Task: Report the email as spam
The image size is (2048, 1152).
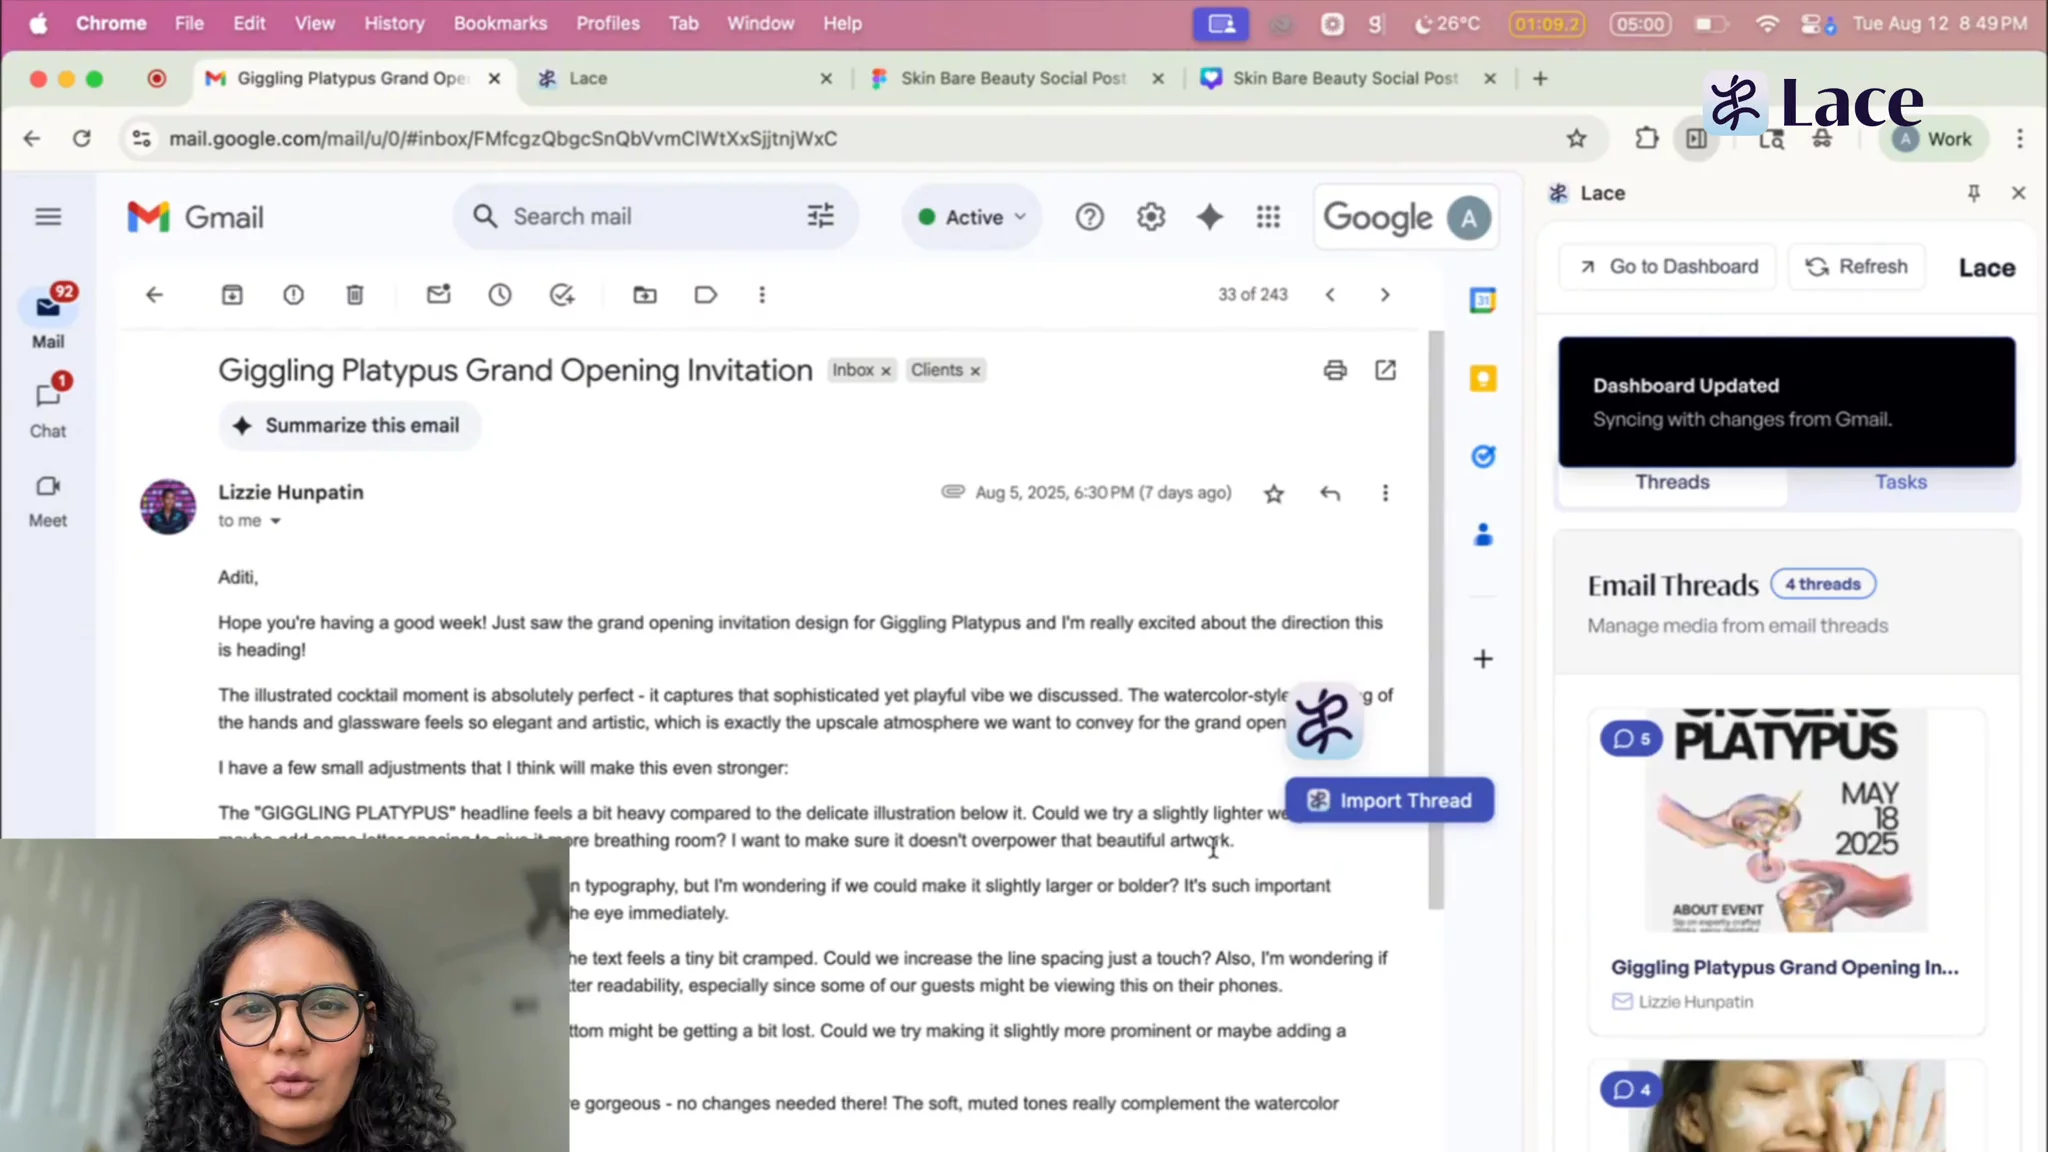Action: 293,295
